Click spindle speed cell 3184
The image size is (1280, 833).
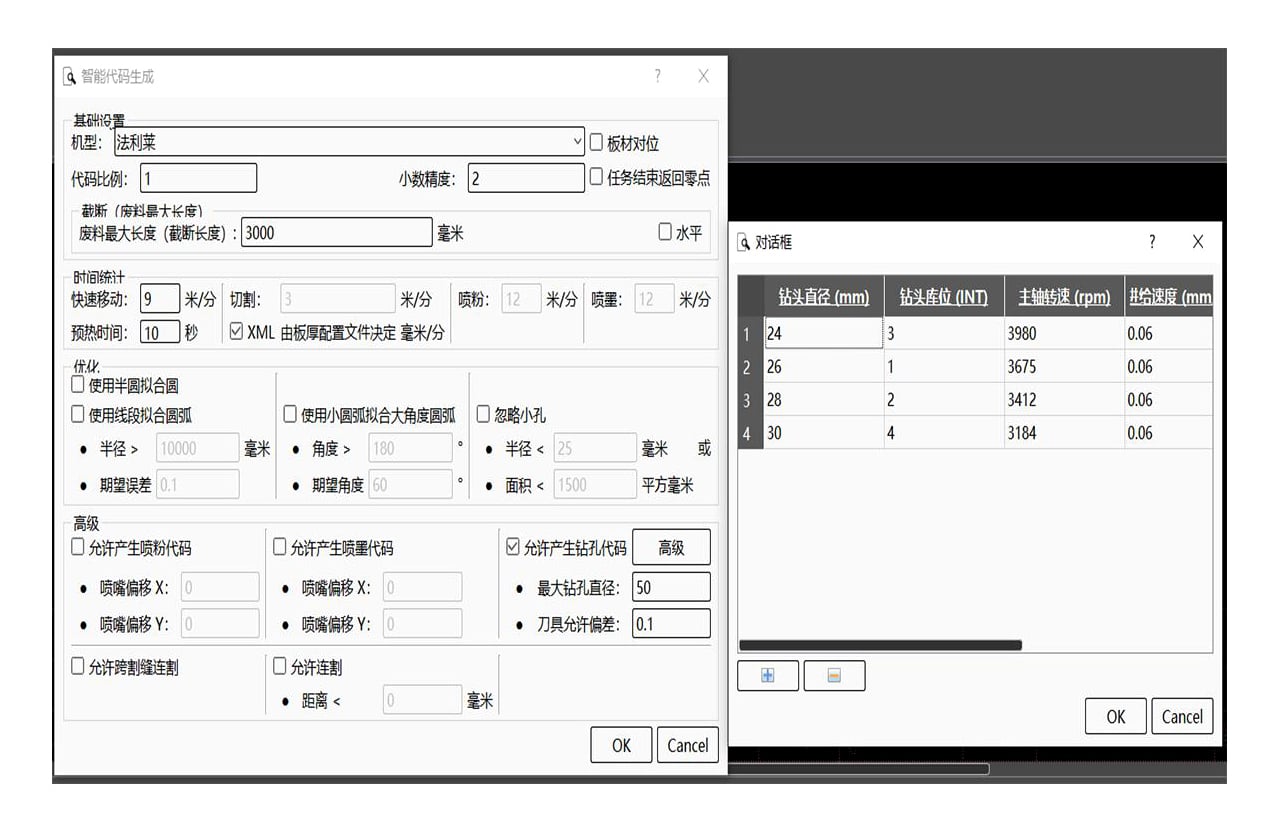click(1064, 433)
